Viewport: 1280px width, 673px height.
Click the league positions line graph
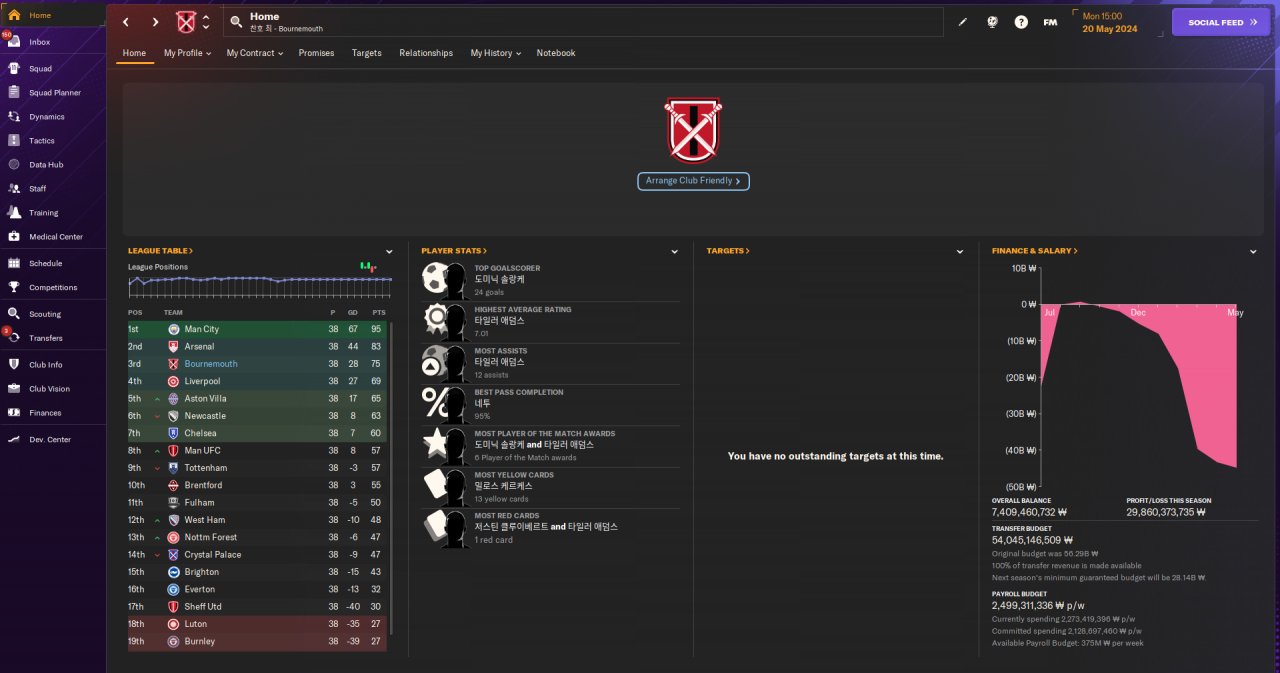coord(260,284)
